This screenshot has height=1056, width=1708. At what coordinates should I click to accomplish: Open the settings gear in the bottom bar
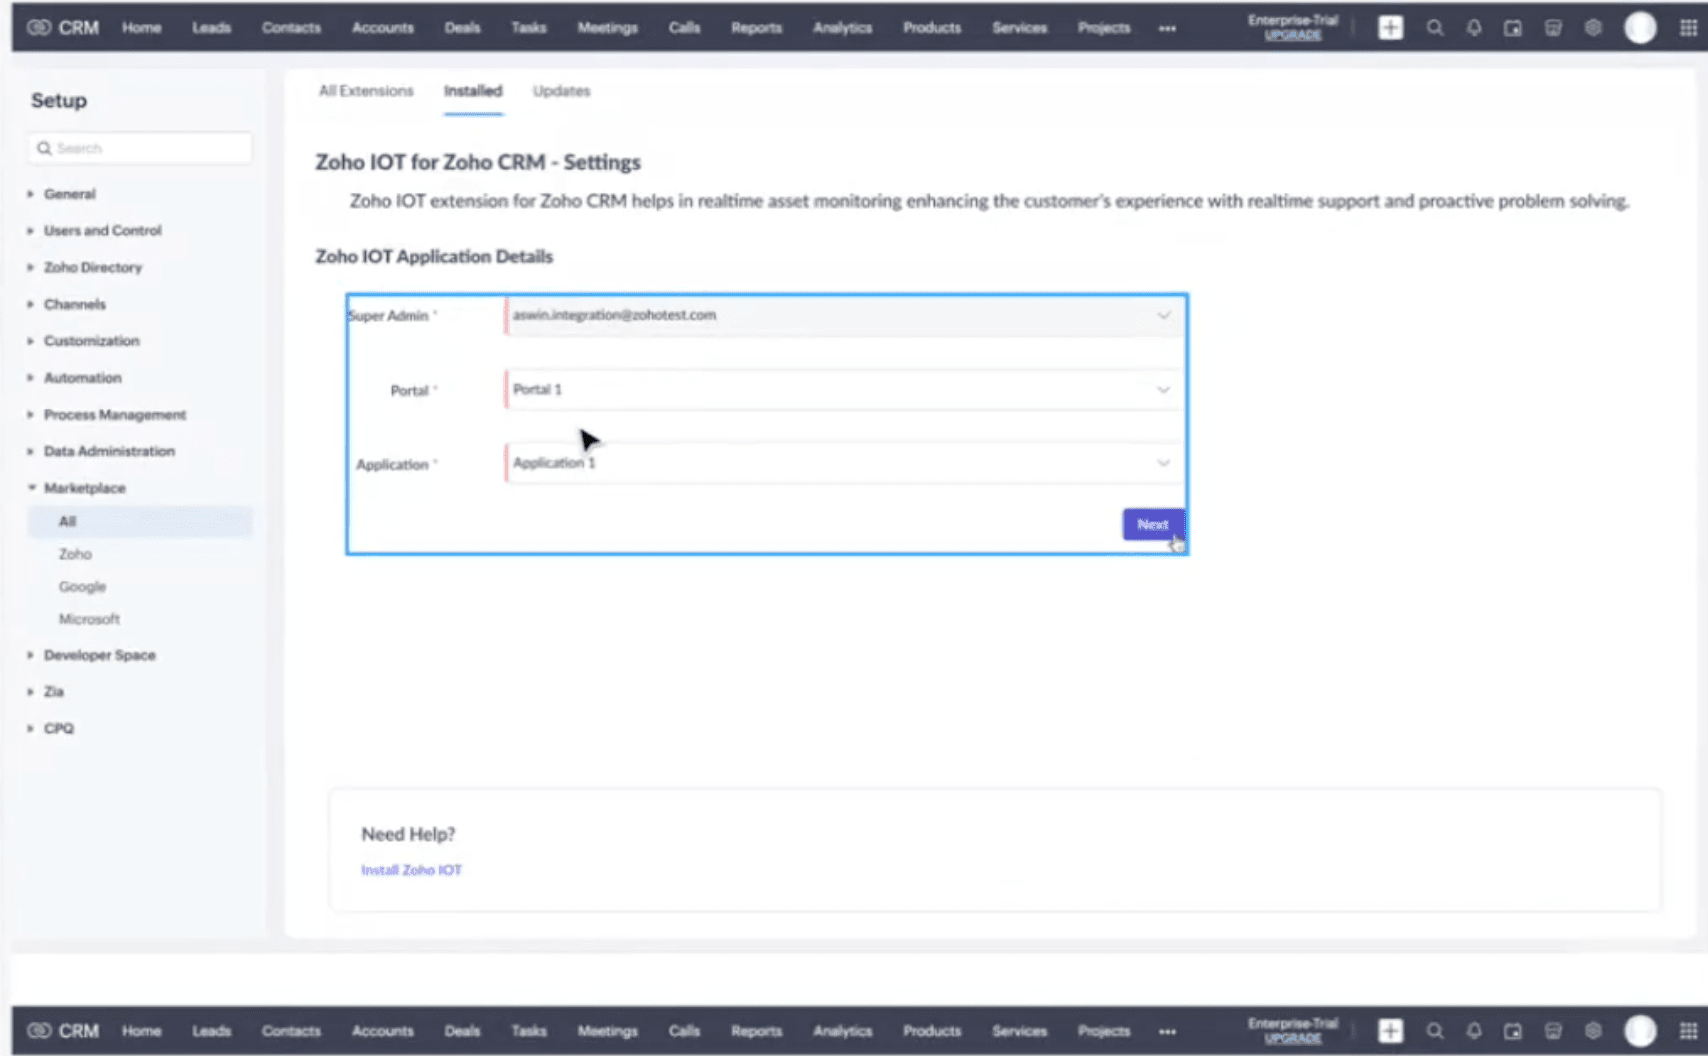[1593, 1031]
